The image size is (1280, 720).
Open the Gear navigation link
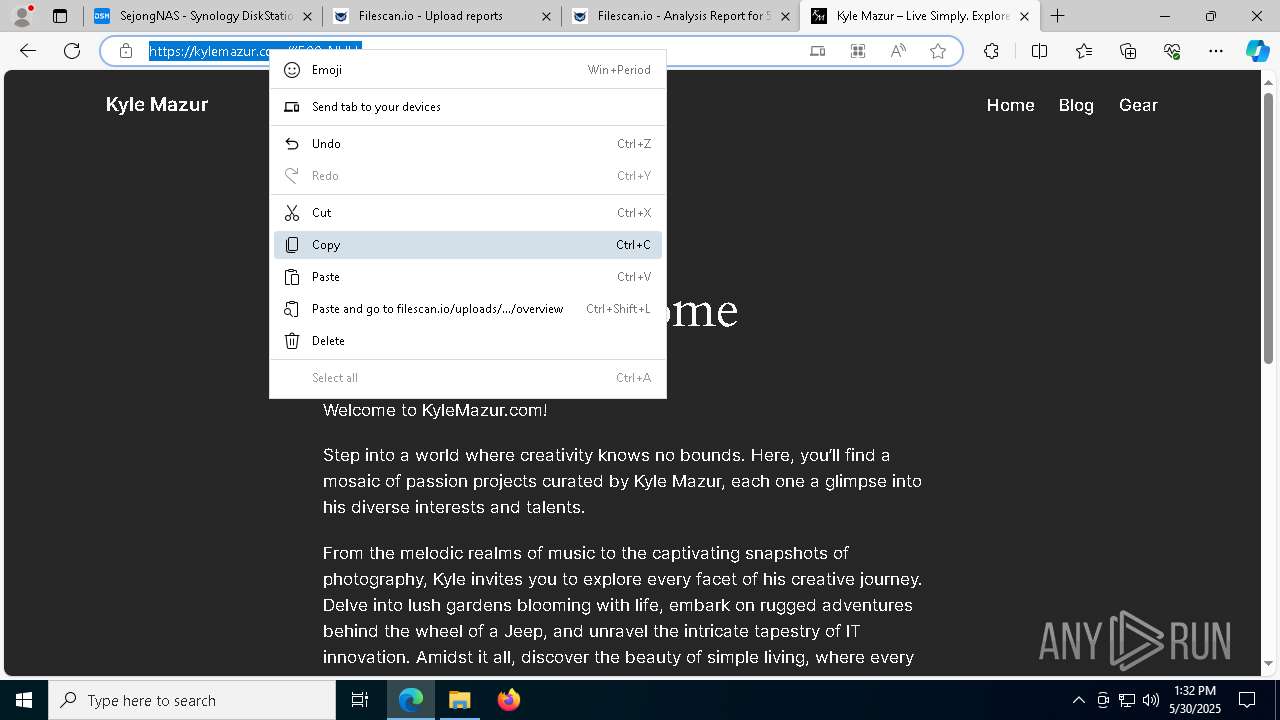coord(1138,105)
